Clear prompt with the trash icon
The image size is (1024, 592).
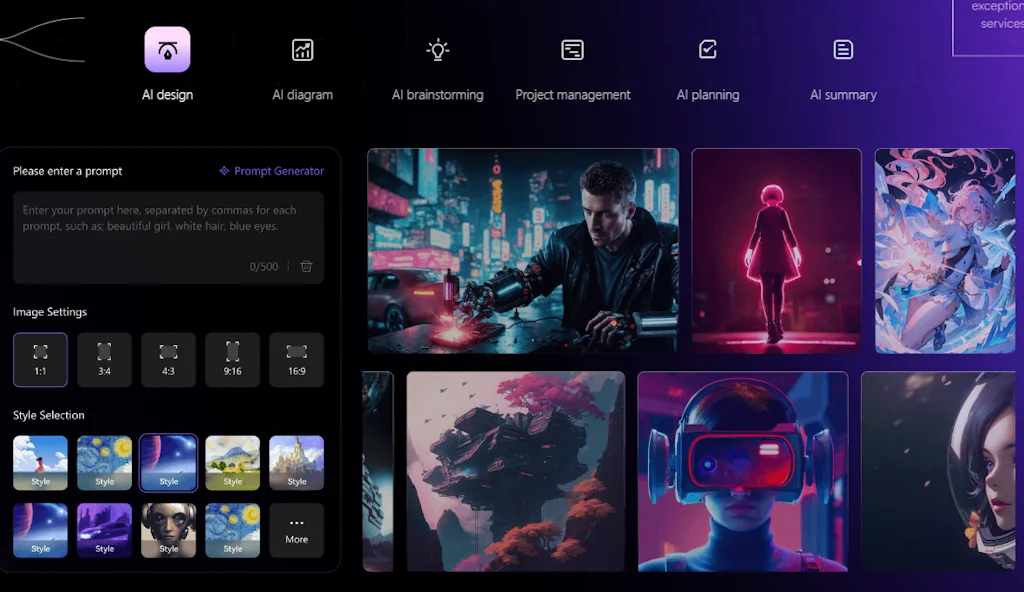click(x=306, y=266)
